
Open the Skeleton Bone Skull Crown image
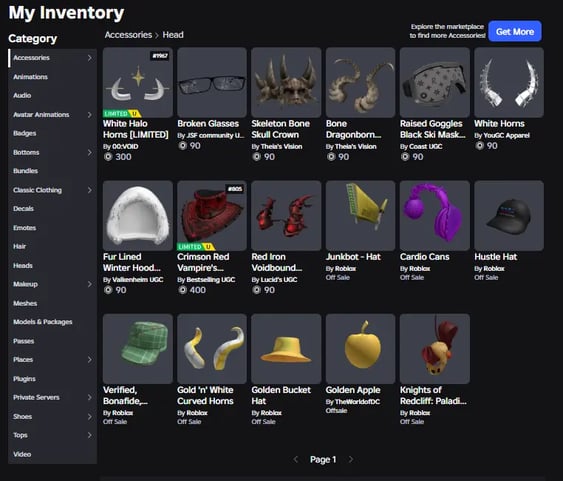tap(286, 83)
